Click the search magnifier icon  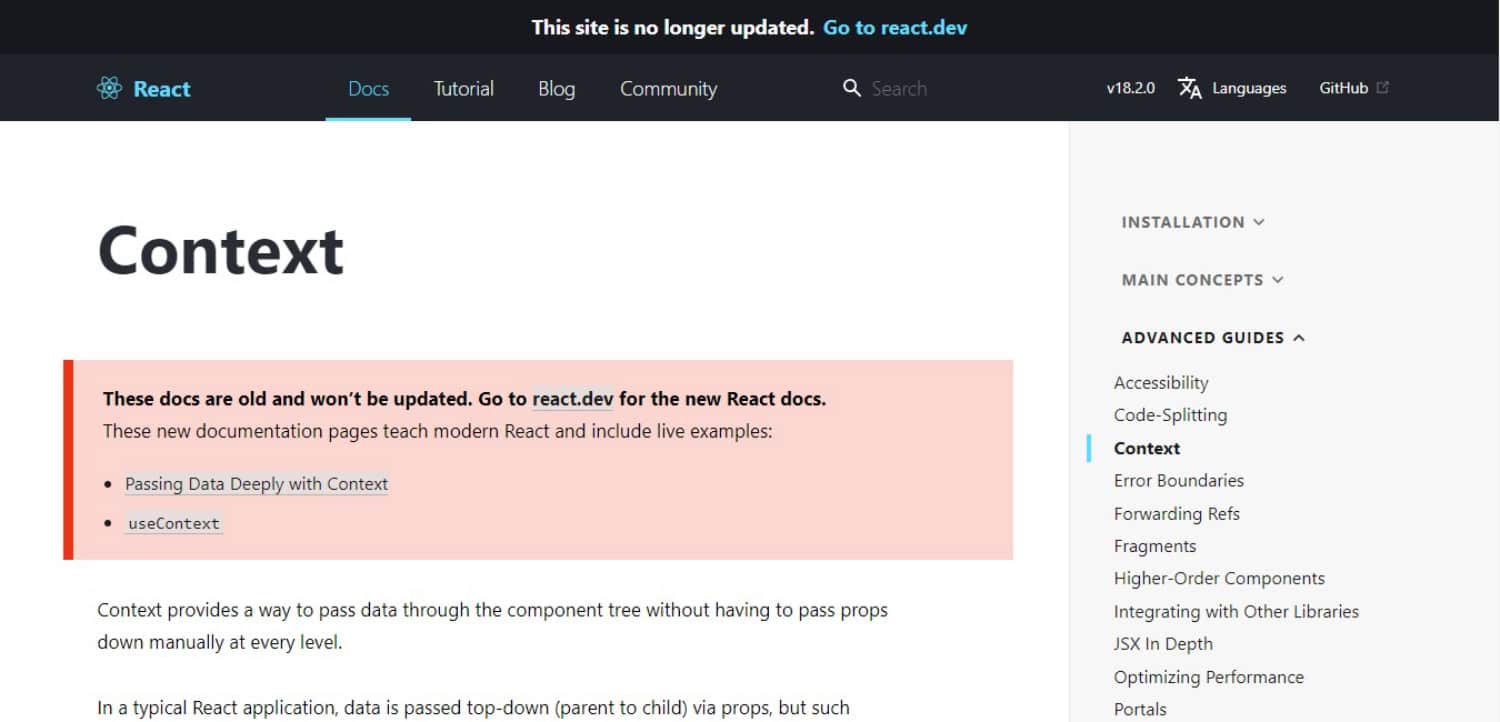click(852, 88)
